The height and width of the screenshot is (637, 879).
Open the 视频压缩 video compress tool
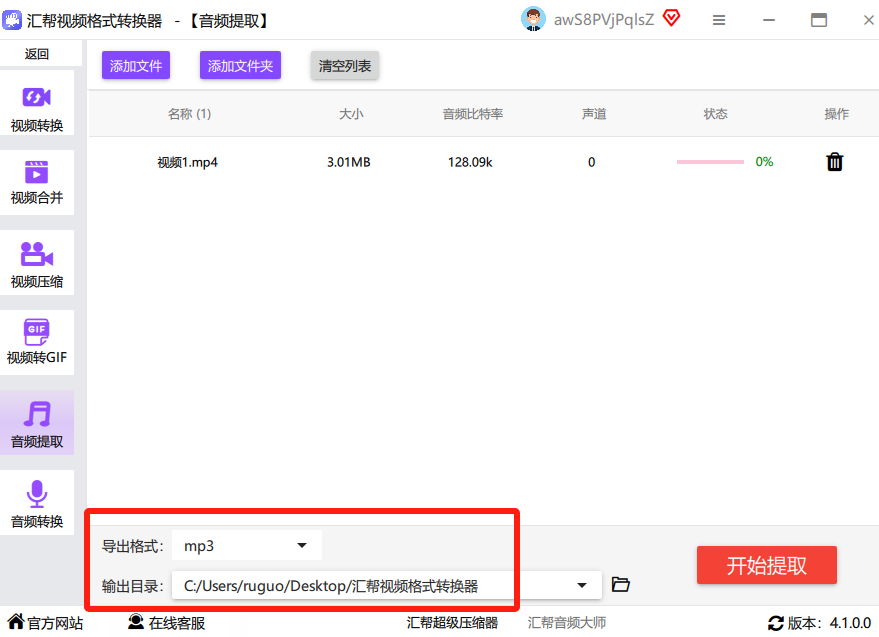click(36, 262)
